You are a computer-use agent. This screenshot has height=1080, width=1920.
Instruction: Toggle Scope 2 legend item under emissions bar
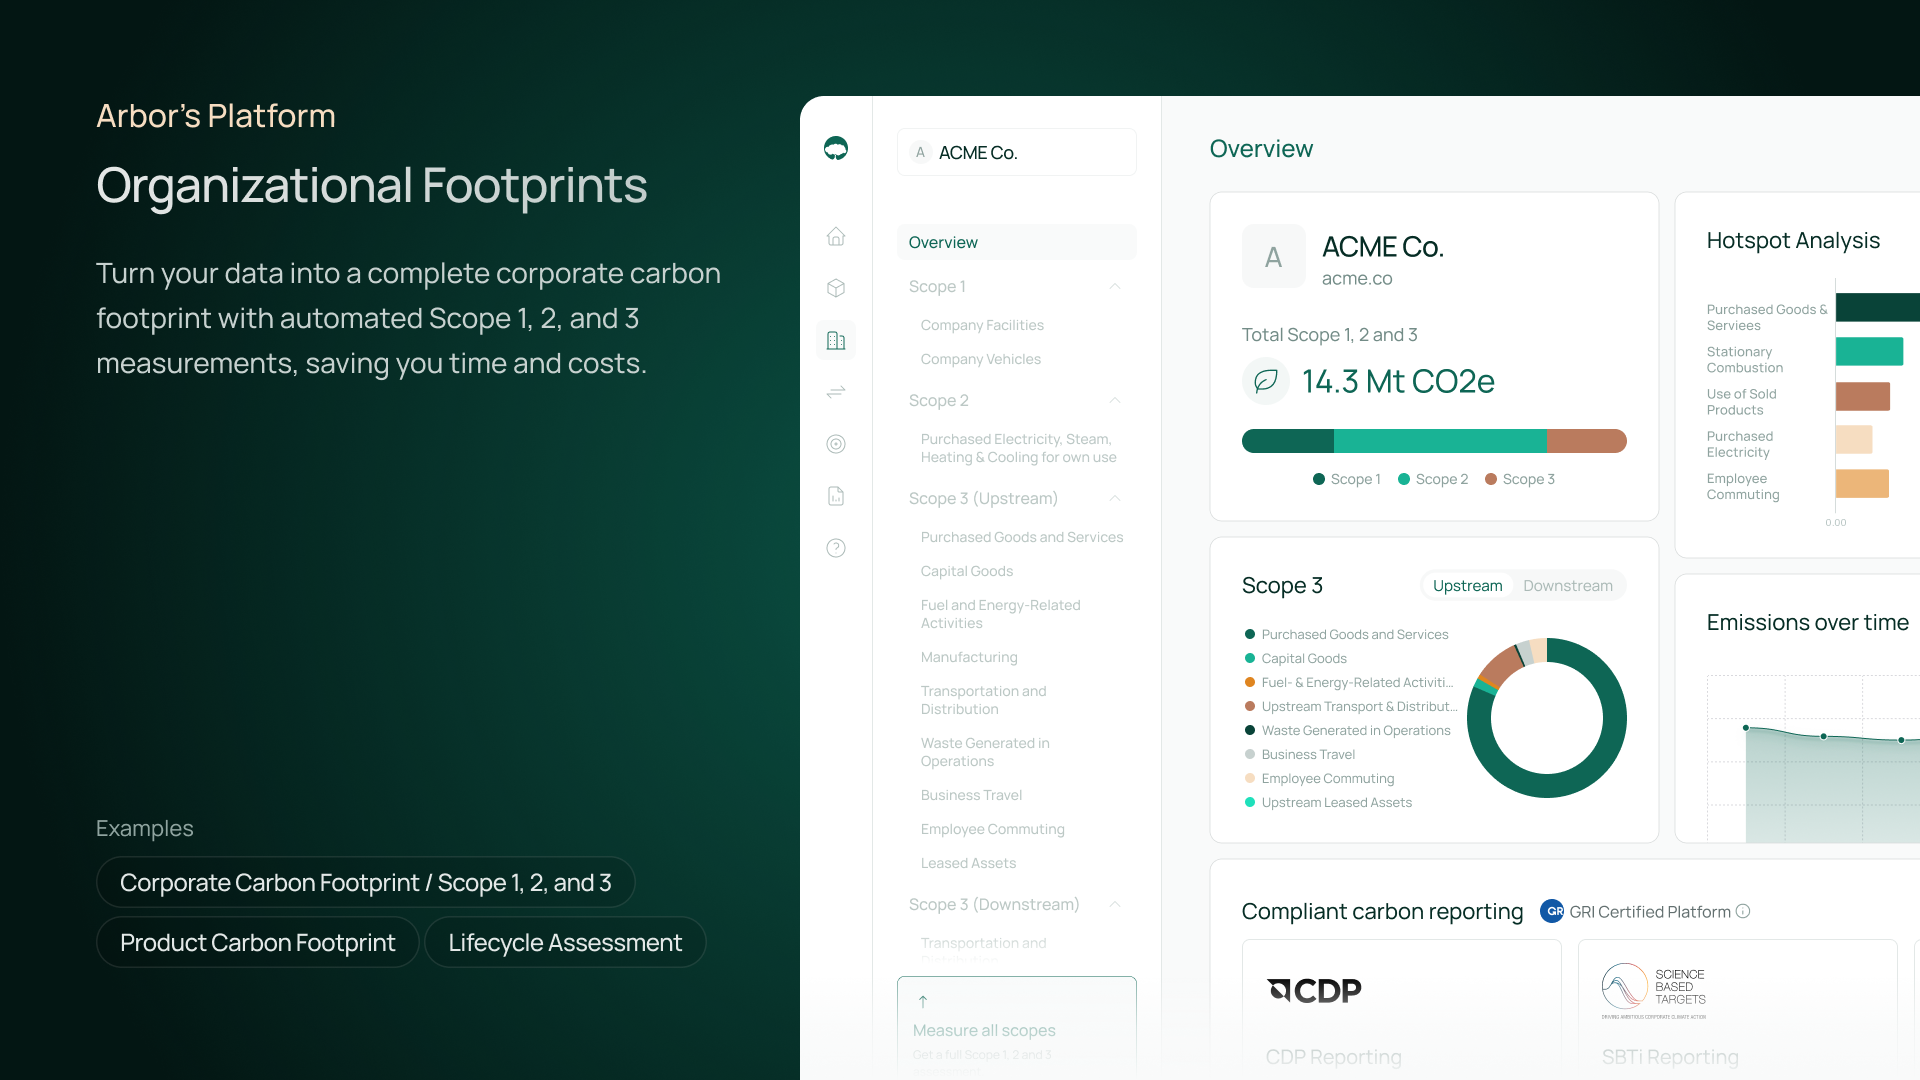click(1433, 480)
